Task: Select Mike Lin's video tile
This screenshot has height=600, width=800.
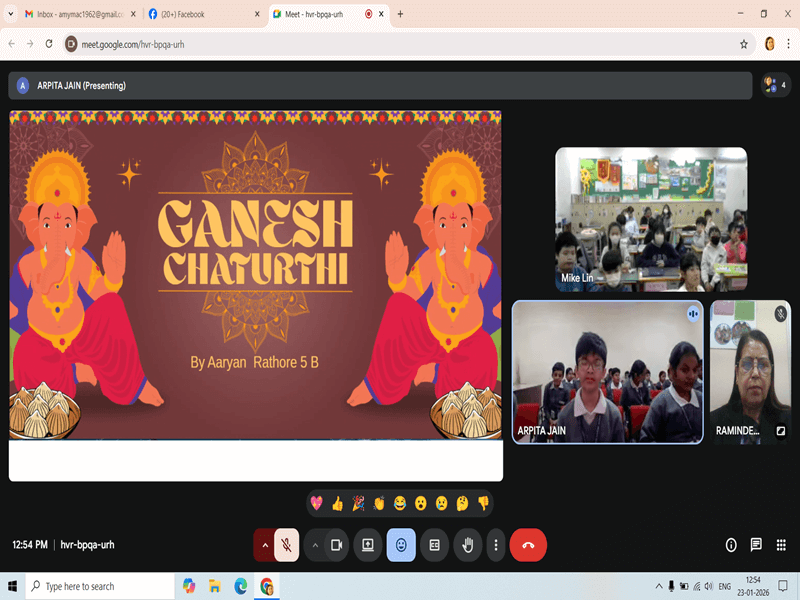Action: [x=651, y=219]
